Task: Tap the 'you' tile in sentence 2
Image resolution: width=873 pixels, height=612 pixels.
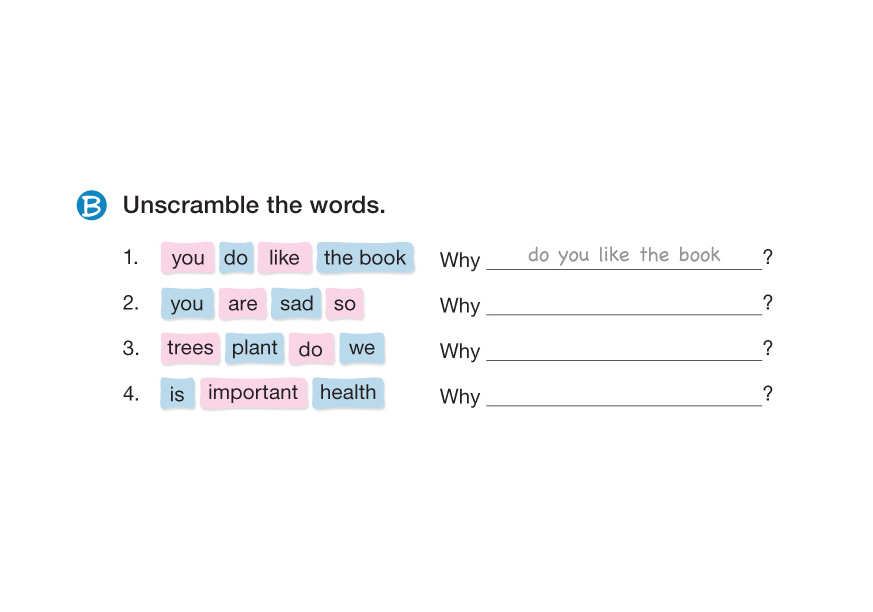Action: pos(187,304)
